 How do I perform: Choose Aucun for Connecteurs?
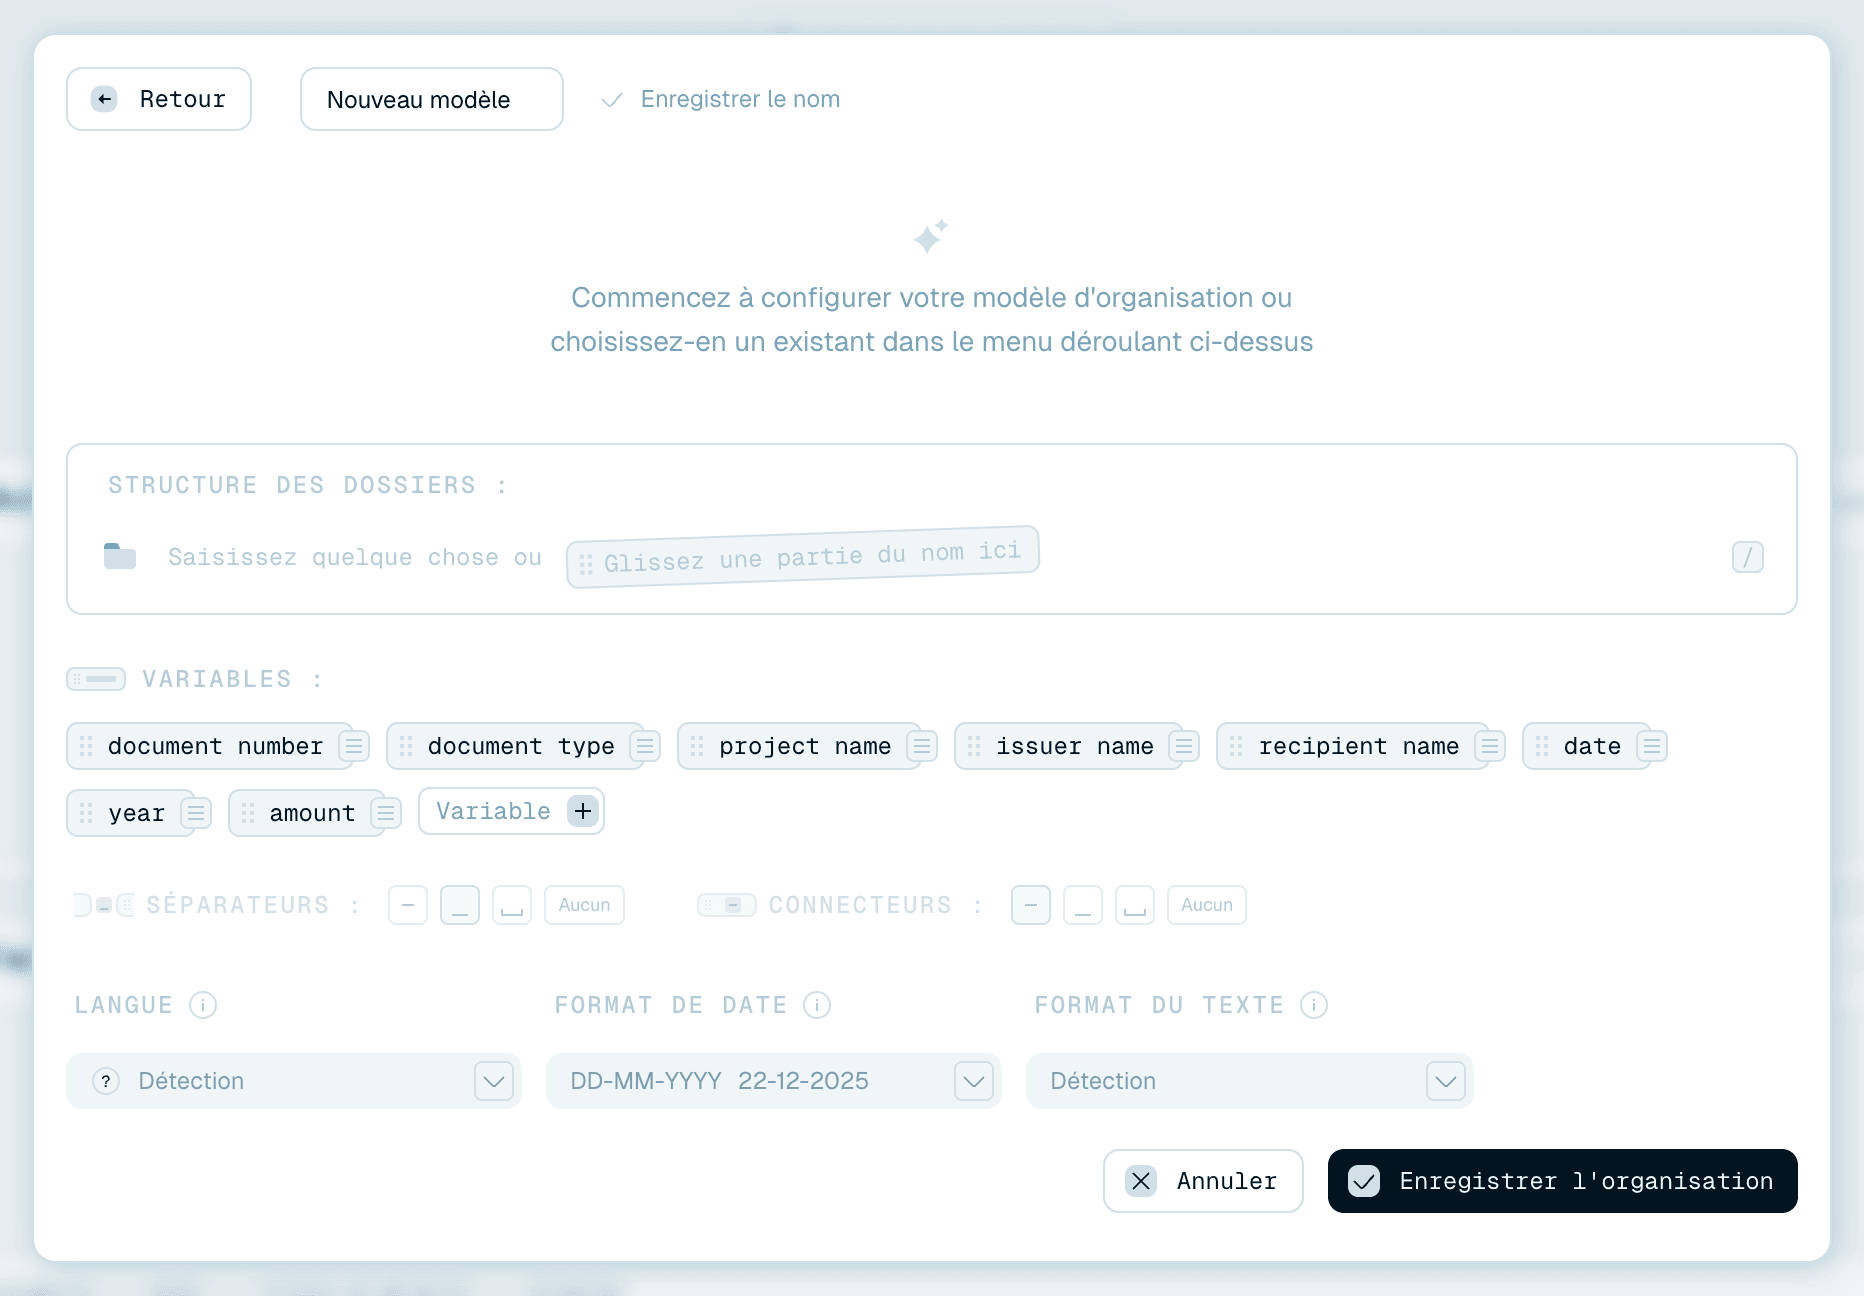(x=1207, y=905)
